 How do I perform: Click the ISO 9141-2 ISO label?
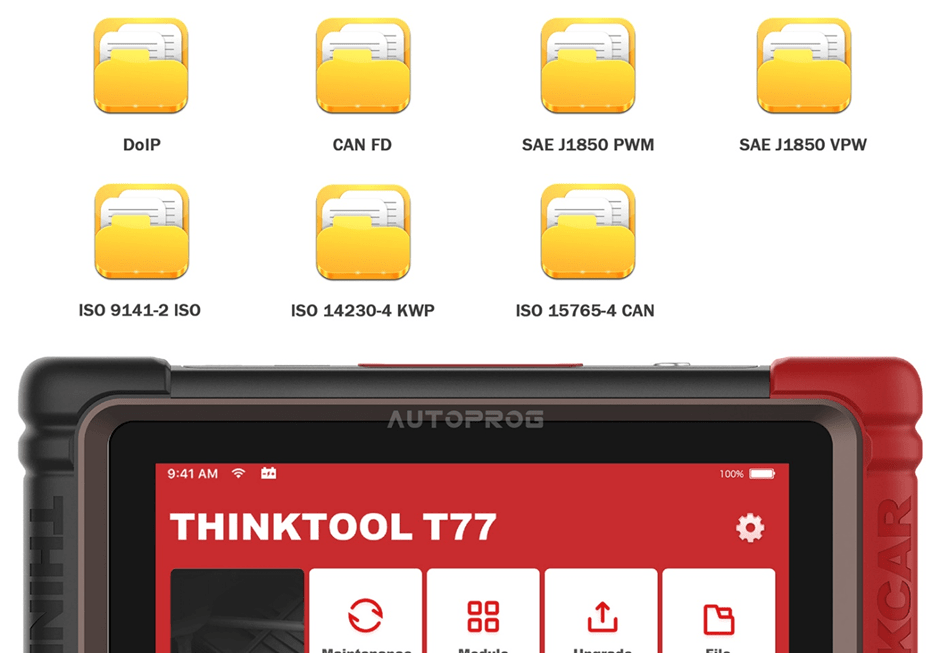pyautogui.click(x=140, y=310)
